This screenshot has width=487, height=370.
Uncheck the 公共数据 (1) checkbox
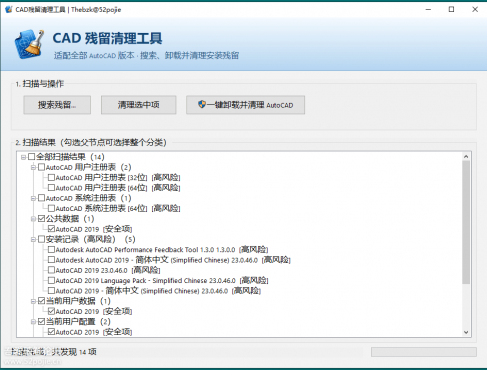(41, 219)
